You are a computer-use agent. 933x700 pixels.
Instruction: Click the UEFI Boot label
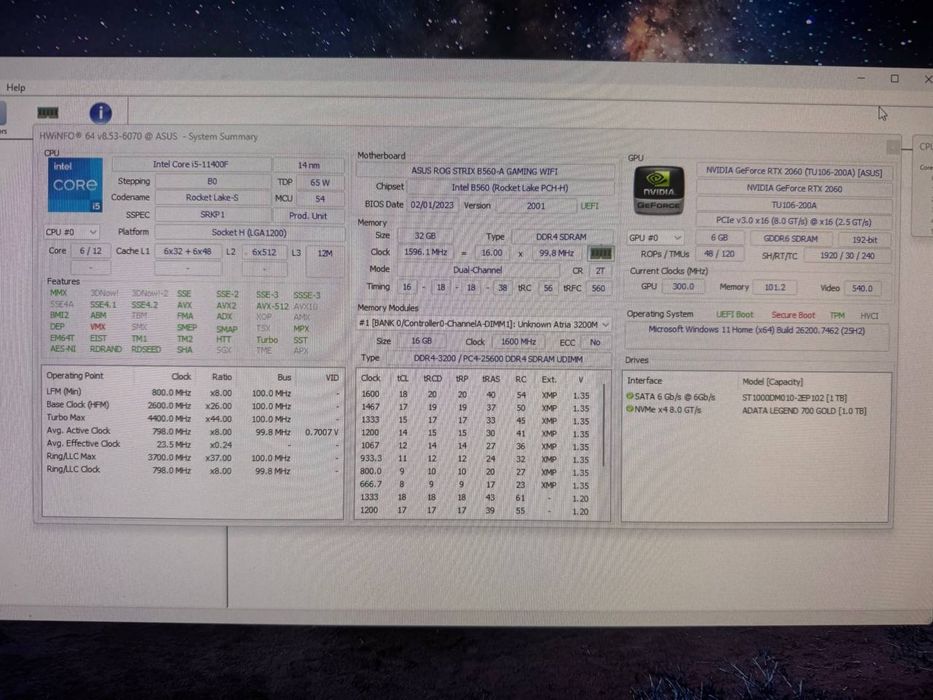[x=734, y=314]
